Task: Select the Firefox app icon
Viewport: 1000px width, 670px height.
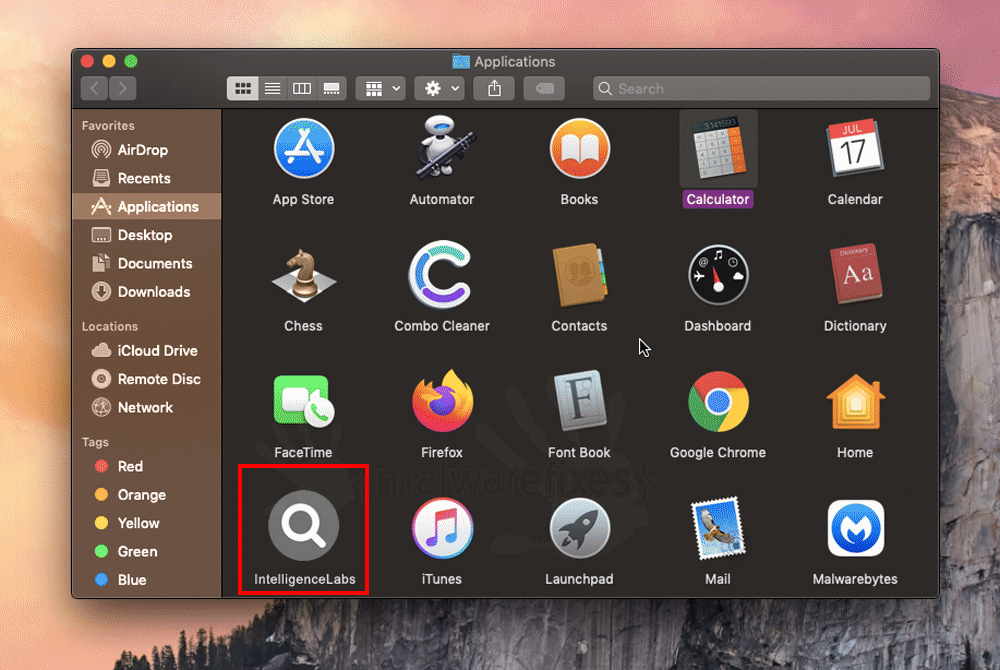Action: [x=442, y=401]
